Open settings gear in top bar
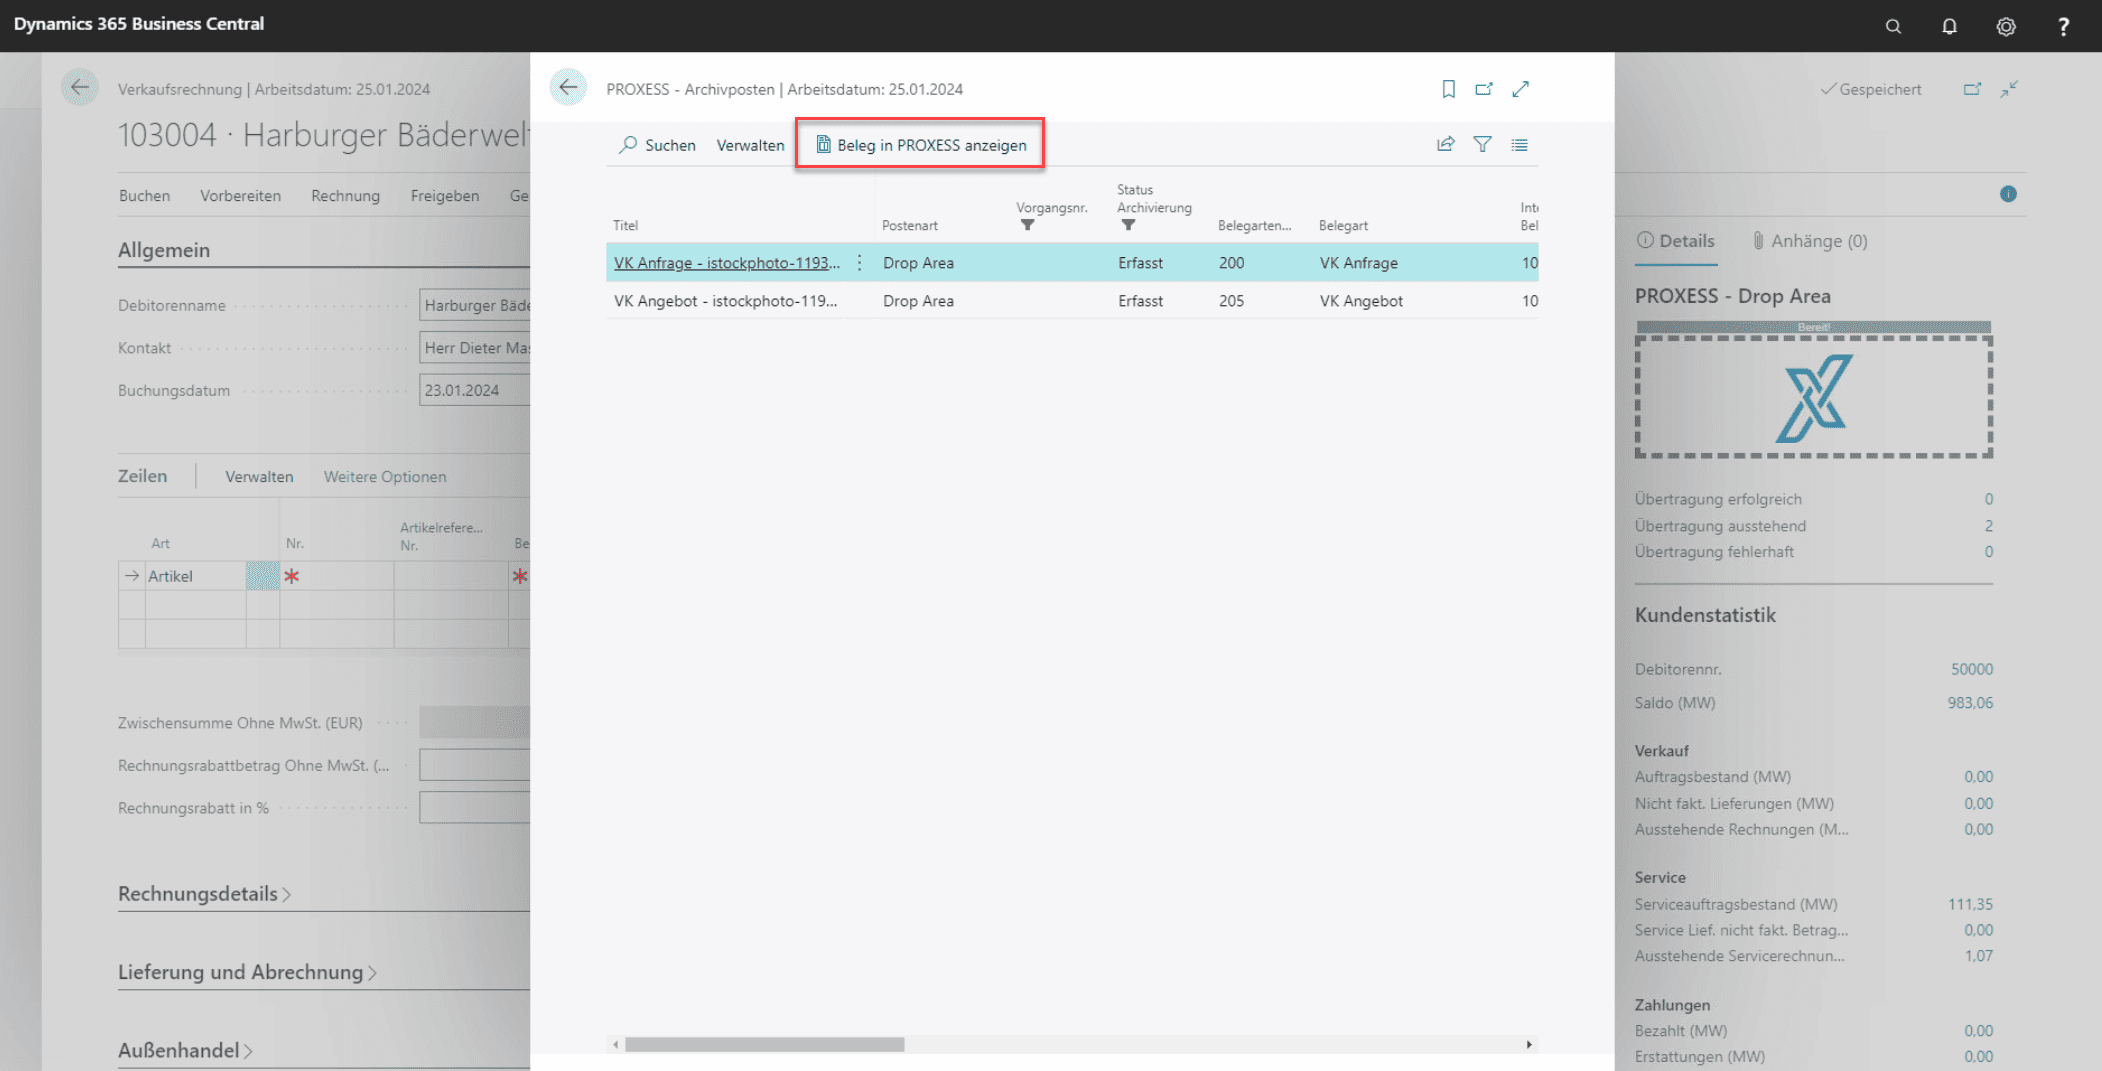Image resolution: width=2102 pixels, height=1071 pixels. 2006,26
